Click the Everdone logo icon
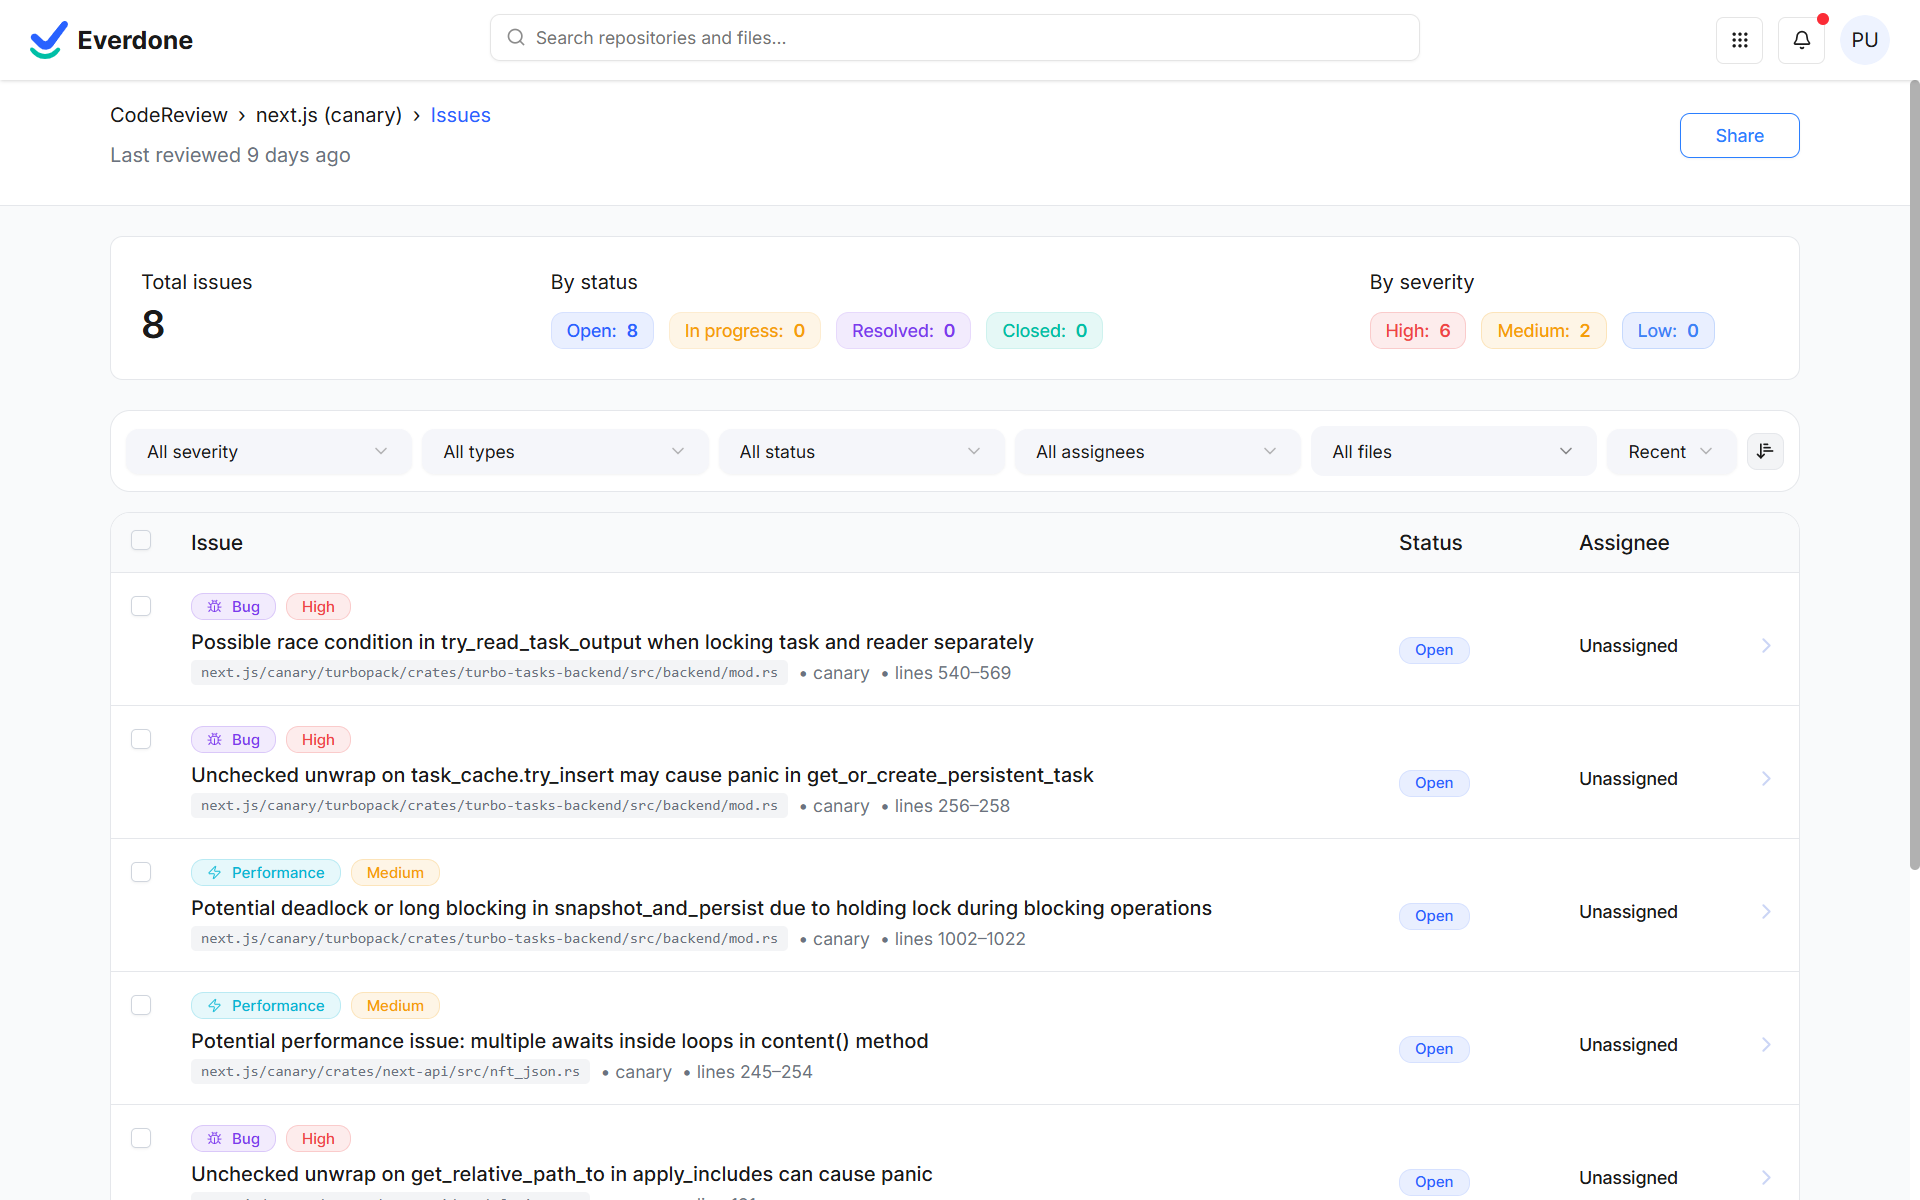The width and height of the screenshot is (1920, 1200). point(47,39)
